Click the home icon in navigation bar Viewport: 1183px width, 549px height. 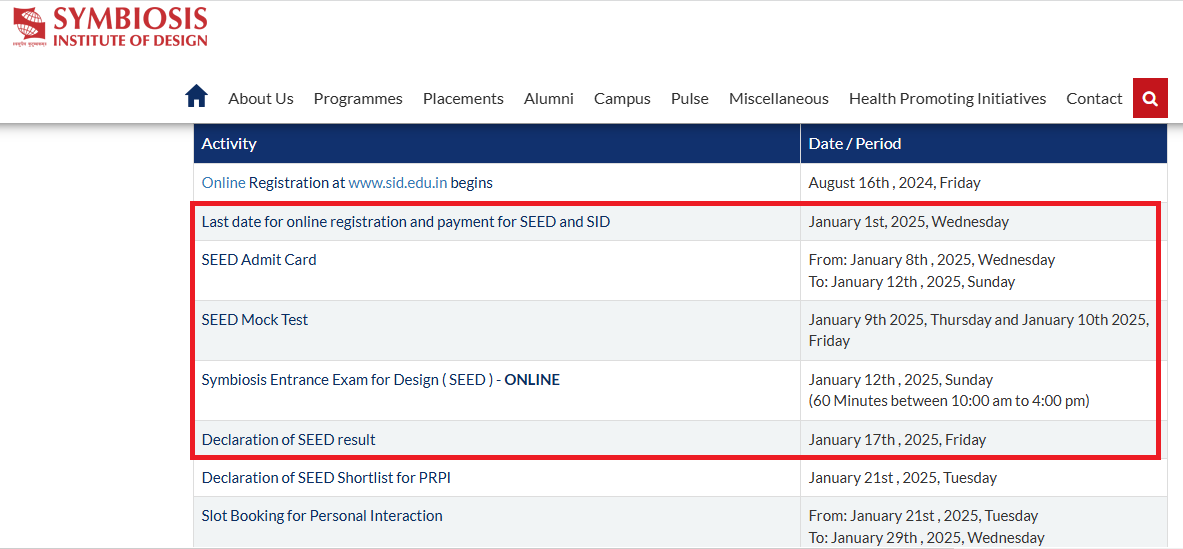pyautogui.click(x=196, y=97)
